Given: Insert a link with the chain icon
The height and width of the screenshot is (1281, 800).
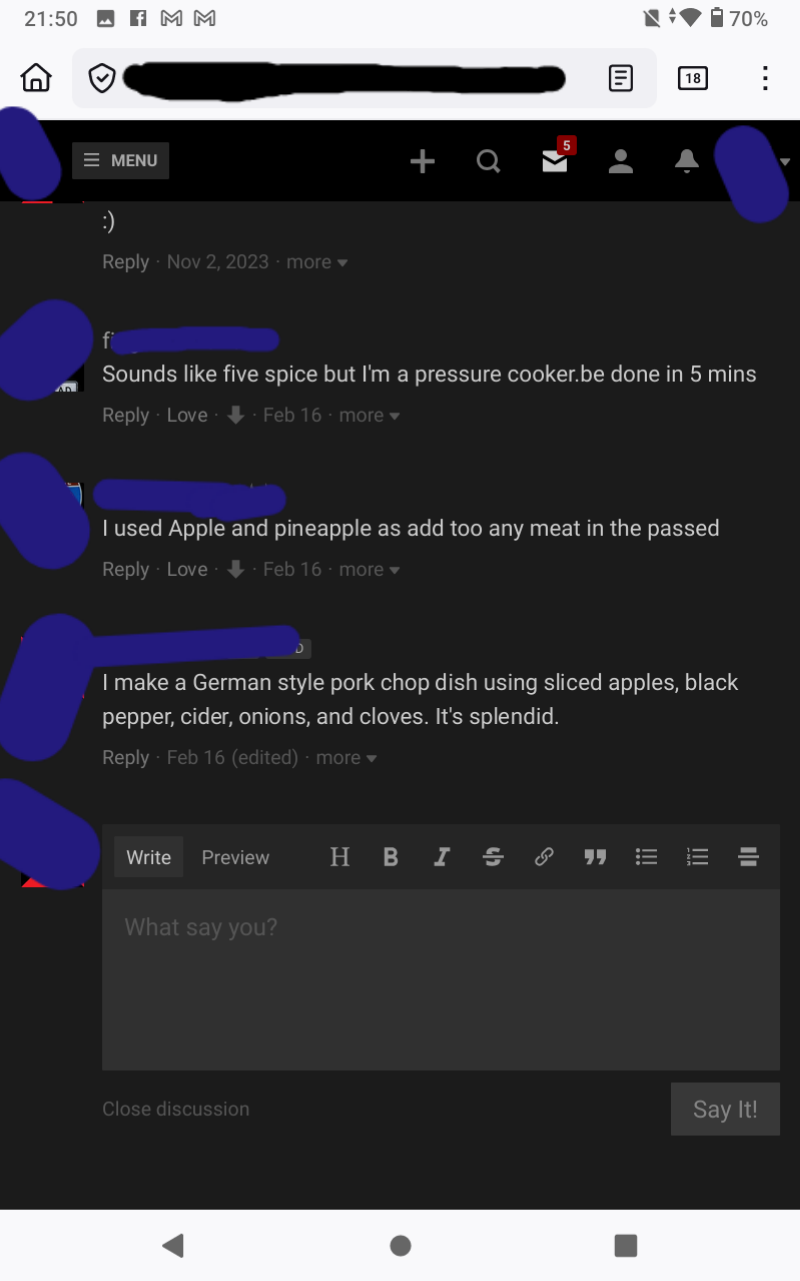Looking at the screenshot, I should point(544,857).
